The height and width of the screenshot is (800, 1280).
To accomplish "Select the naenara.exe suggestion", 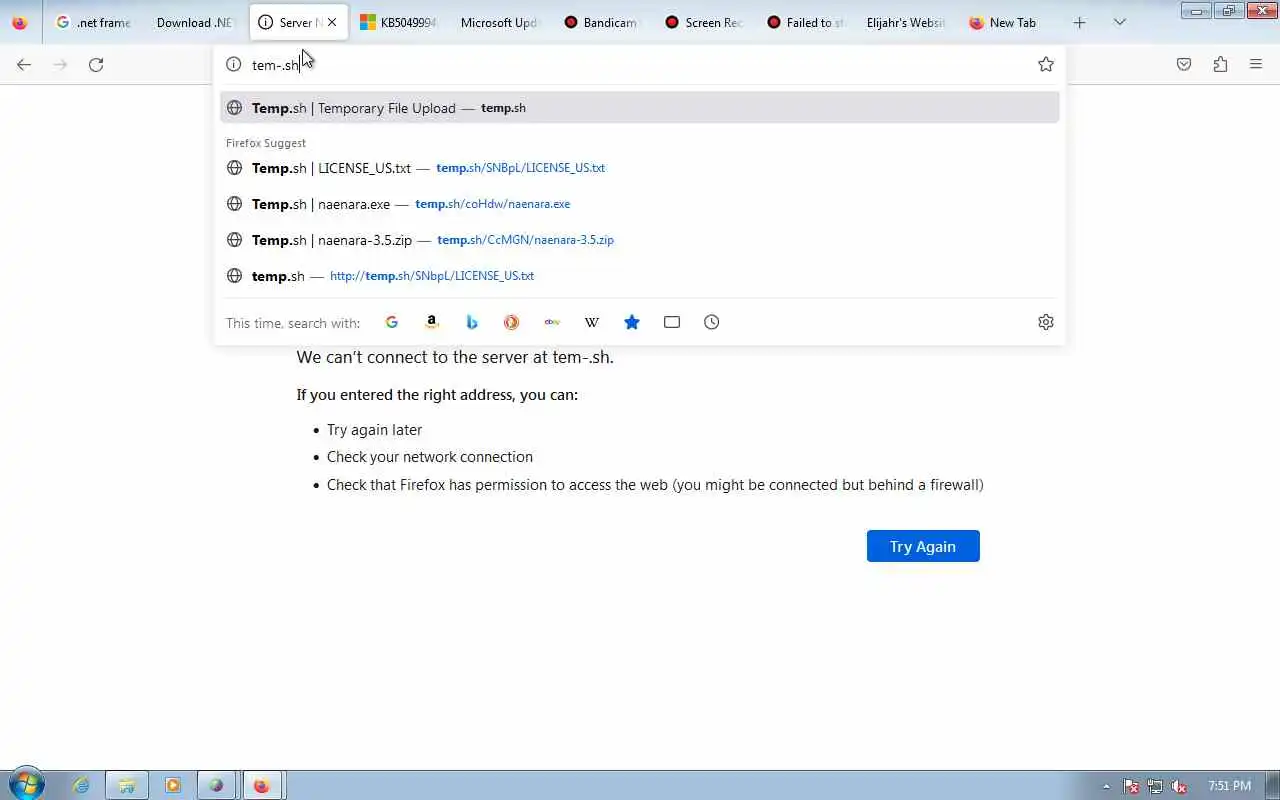I will pos(640,204).
